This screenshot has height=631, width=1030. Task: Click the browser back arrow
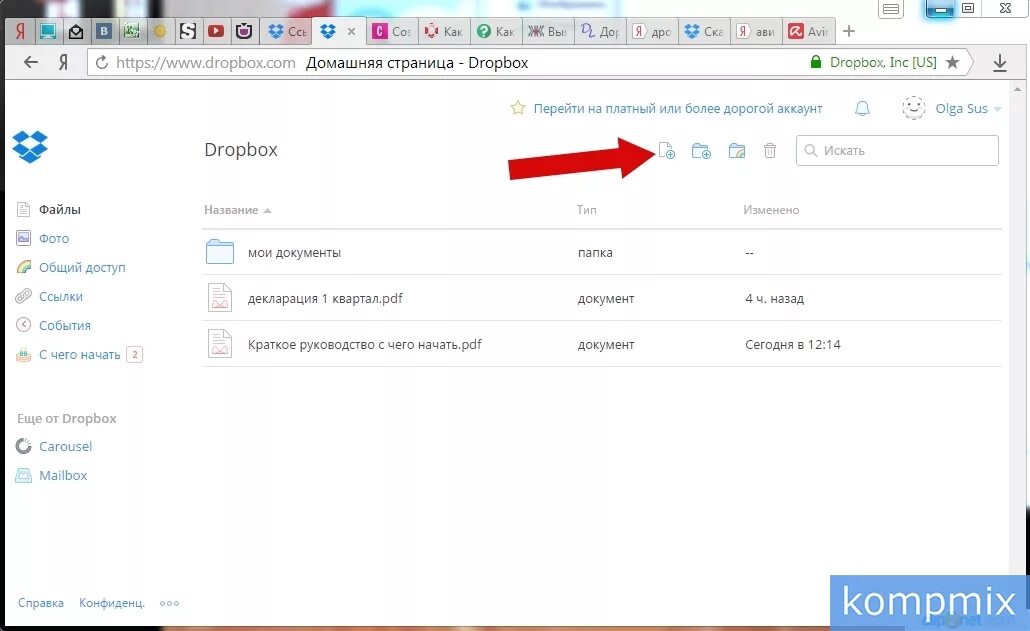(31, 62)
